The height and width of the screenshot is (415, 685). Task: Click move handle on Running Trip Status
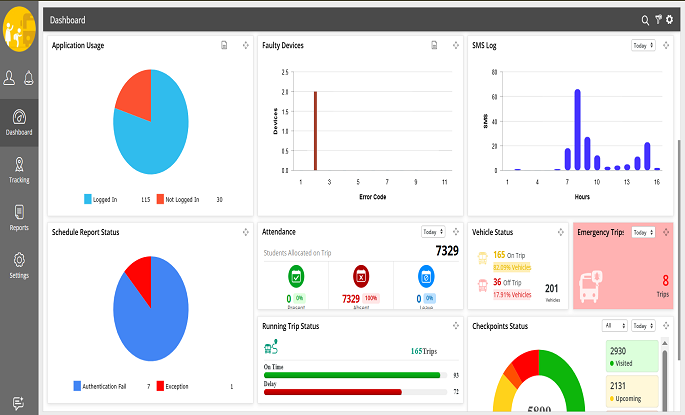[456, 325]
